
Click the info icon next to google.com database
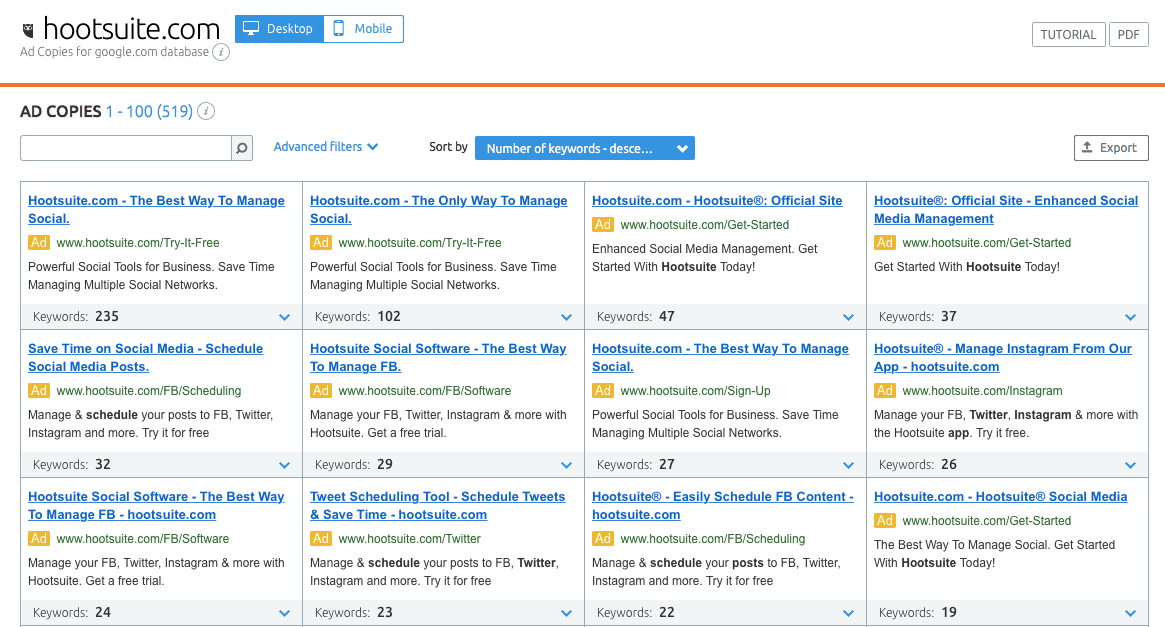point(221,52)
